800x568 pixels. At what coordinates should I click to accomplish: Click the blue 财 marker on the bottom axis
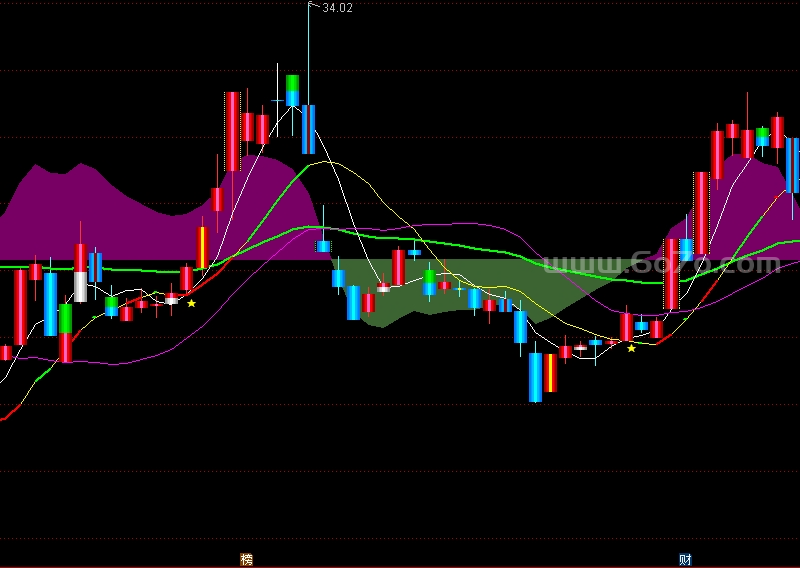[x=685, y=559]
